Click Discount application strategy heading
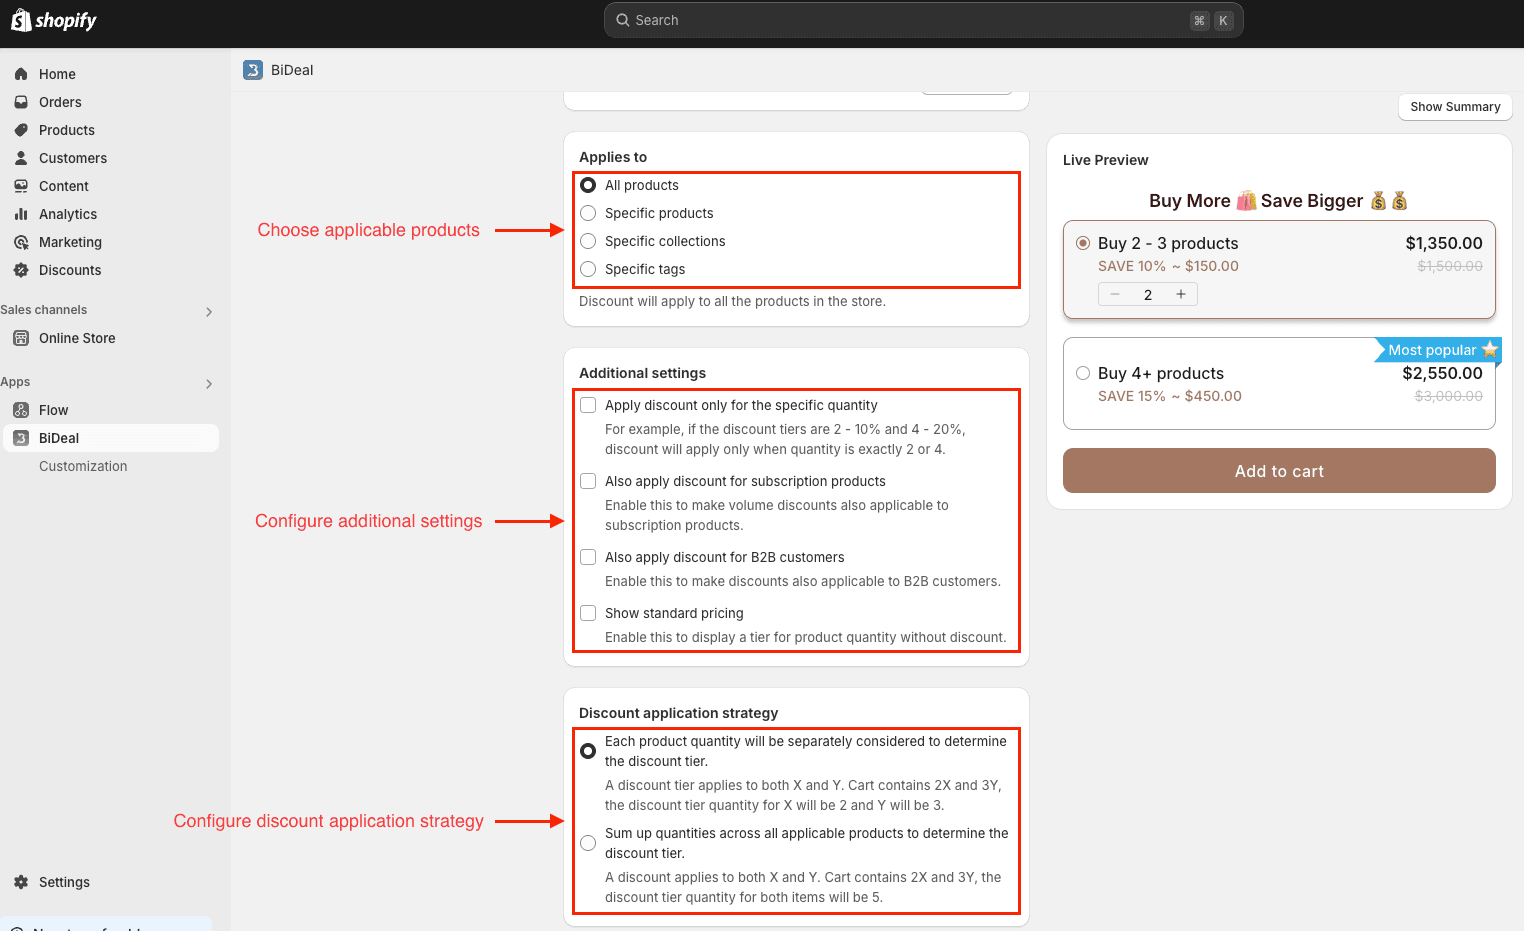 (678, 713)
